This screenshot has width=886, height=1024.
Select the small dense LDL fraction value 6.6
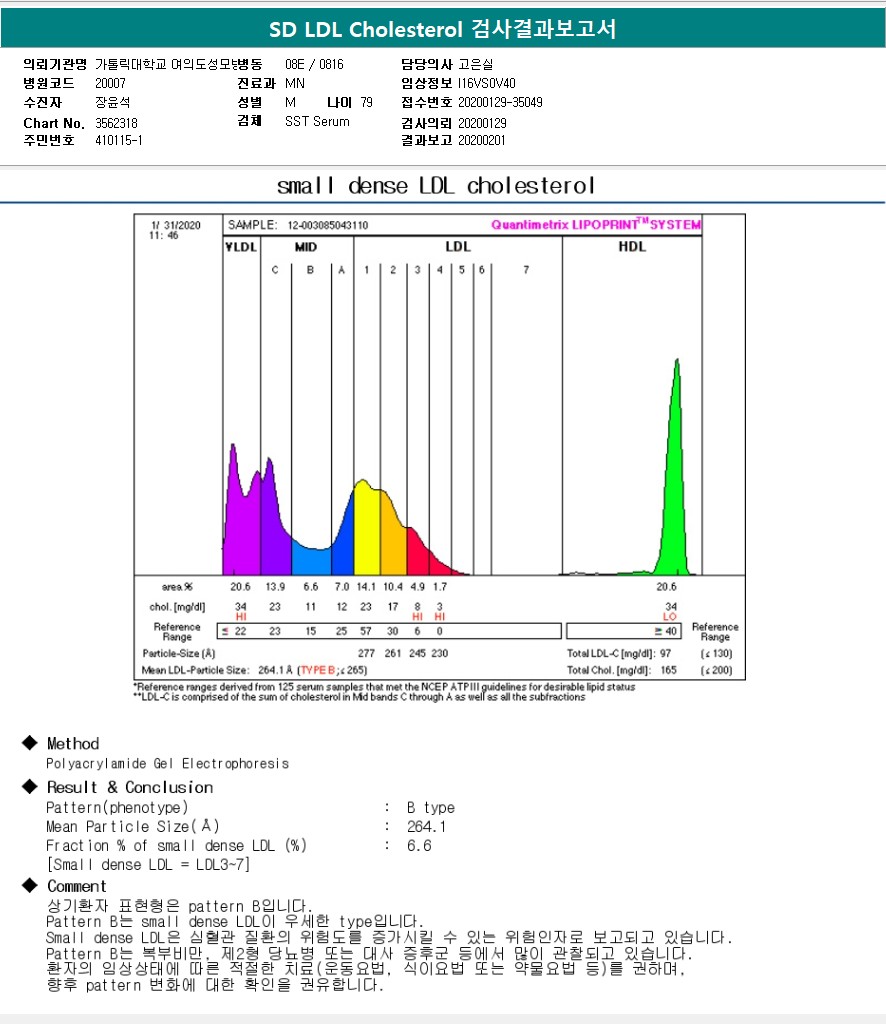click(419, 845)
